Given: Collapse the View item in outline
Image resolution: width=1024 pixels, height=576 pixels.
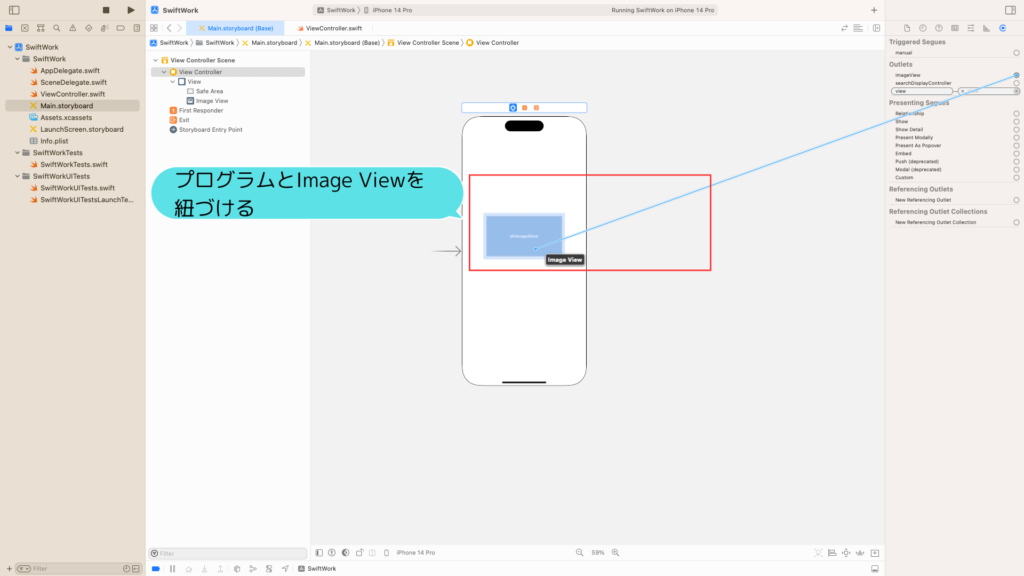Looking at the screenshot, I should pyautogui.click(x=172, y=82).
